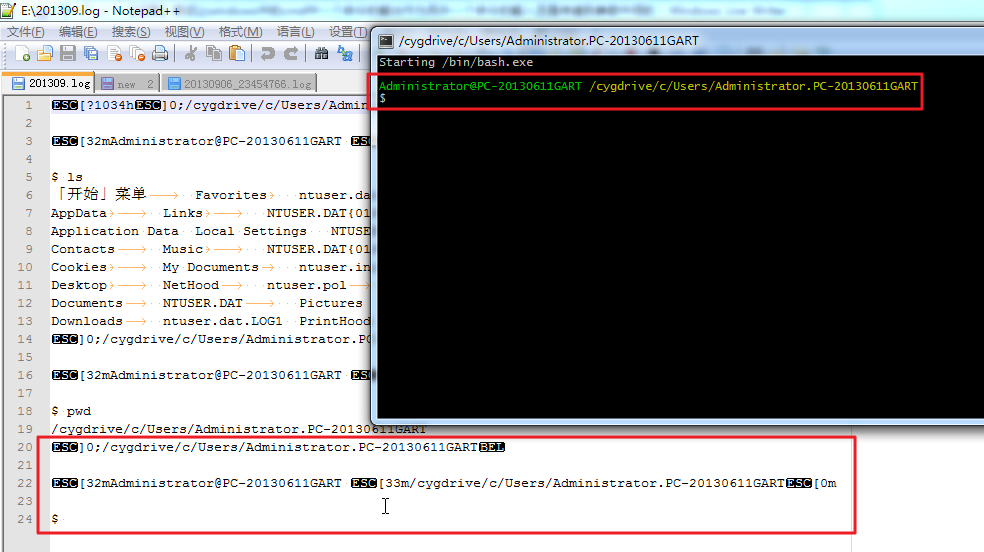Click '[0m' at end of line 22
The height and width of the screenshot is (552, 984).
825,483
